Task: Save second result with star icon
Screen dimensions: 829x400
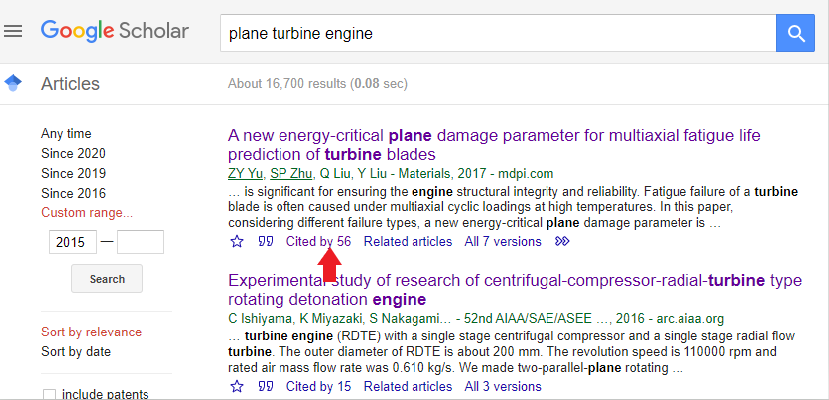Action: pos(237,386)
